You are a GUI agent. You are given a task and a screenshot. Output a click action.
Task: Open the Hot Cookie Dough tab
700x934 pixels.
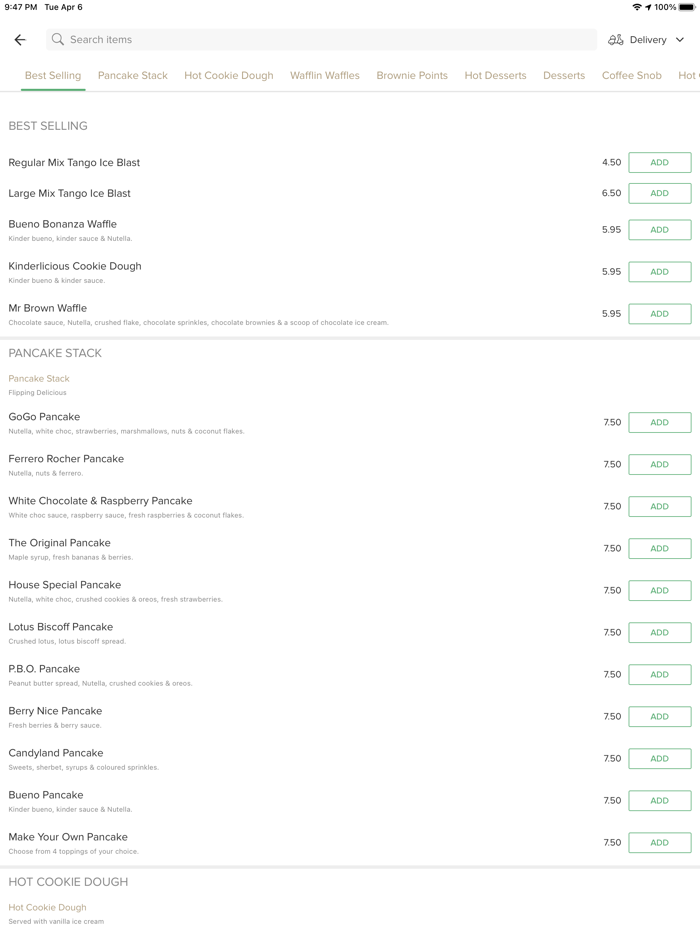coord(229,76)
